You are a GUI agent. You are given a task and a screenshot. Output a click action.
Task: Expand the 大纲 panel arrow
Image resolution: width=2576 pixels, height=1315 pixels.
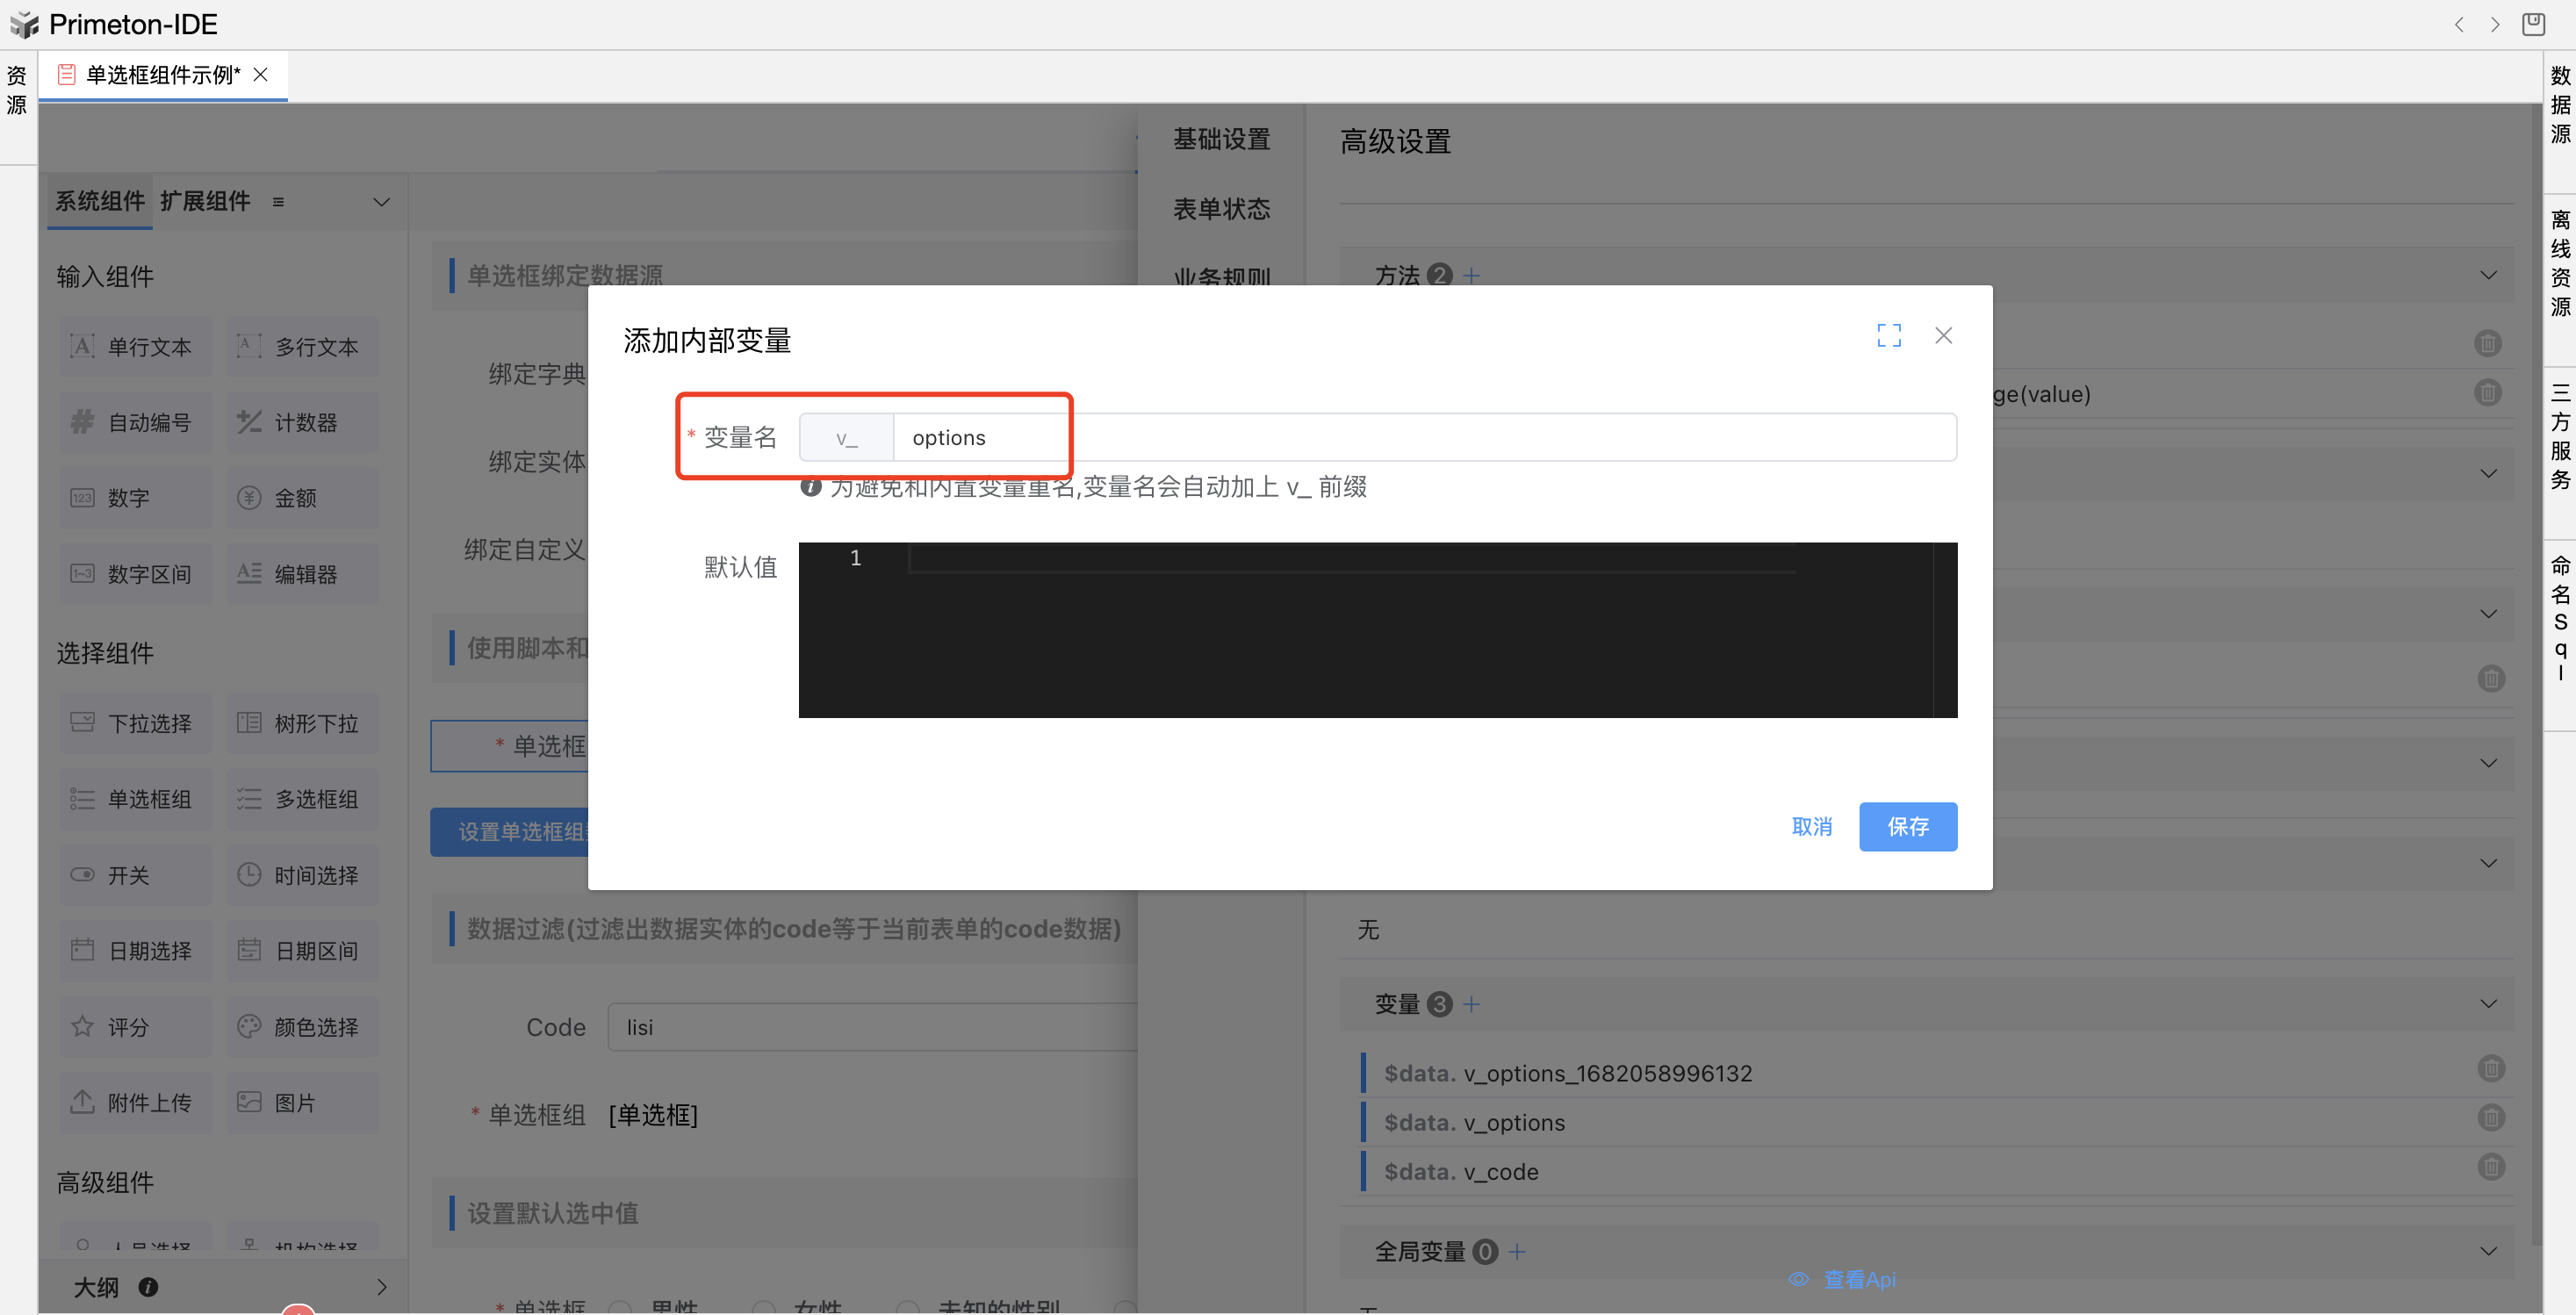pos(381,1287)
